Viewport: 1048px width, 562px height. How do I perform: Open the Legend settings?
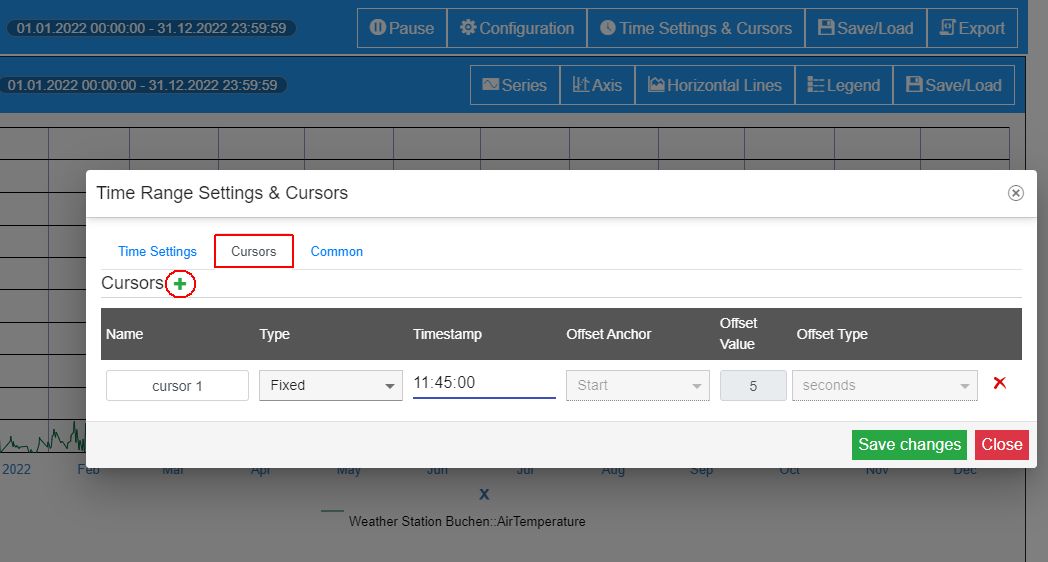click(x=843, y=85)
